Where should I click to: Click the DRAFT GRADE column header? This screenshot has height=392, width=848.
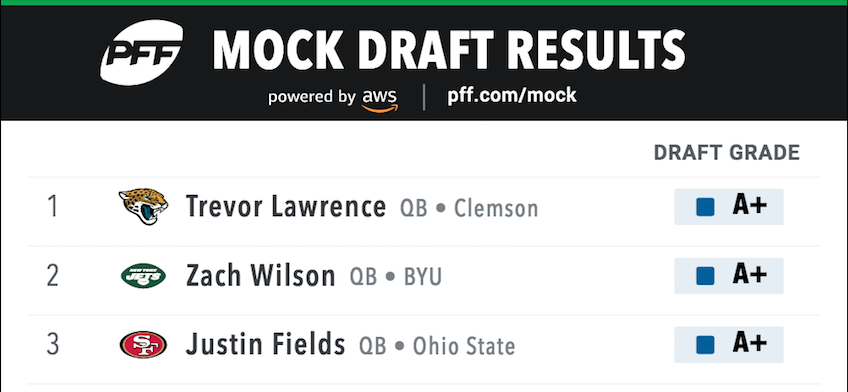727,153
